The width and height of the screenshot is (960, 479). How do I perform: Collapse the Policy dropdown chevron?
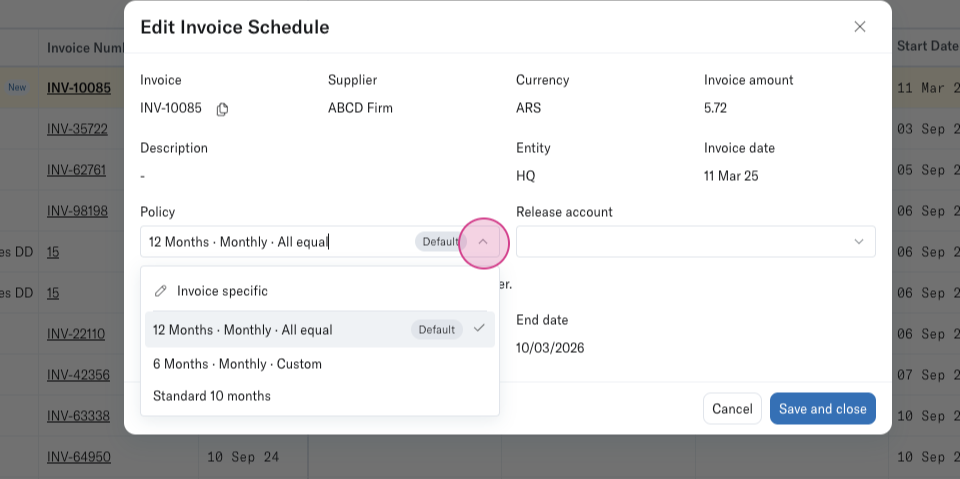pyautogui.click(x=483, y=242)
